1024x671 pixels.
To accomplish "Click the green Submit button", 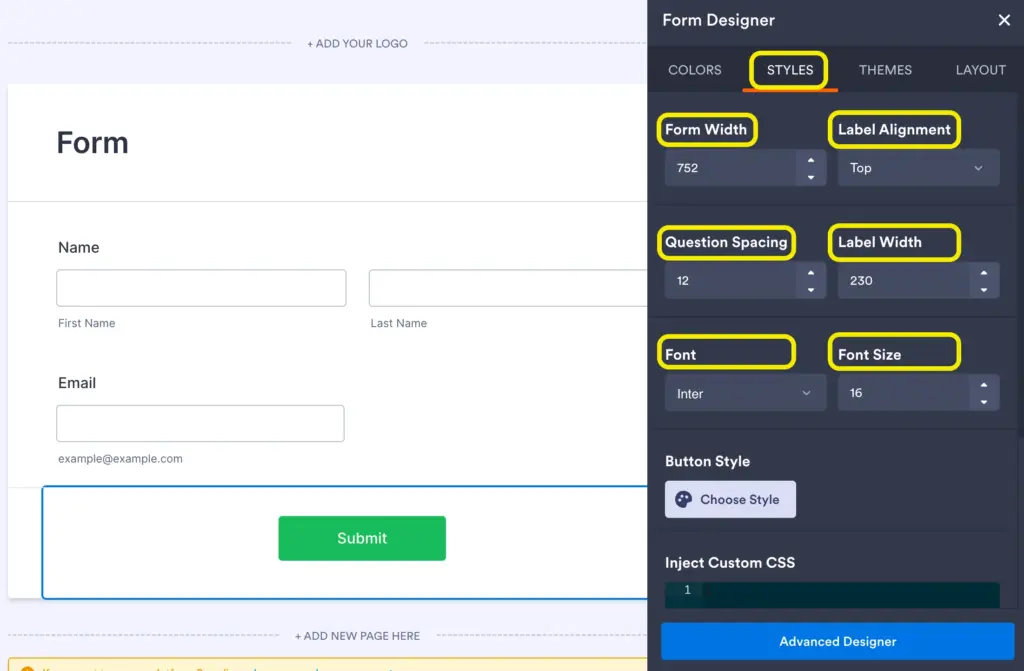I will [x=362, y=537].
